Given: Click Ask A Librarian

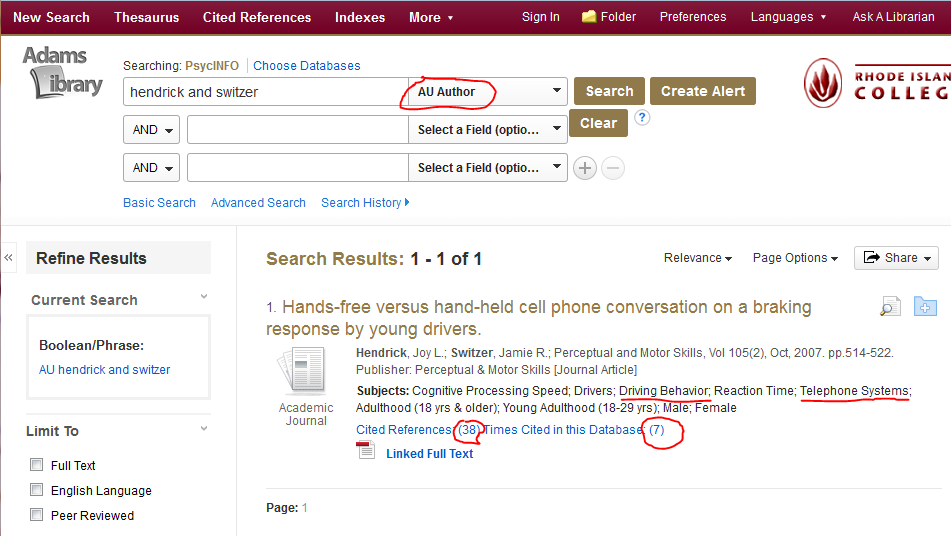Looking at the screenshot, I should tap(893, 17).
